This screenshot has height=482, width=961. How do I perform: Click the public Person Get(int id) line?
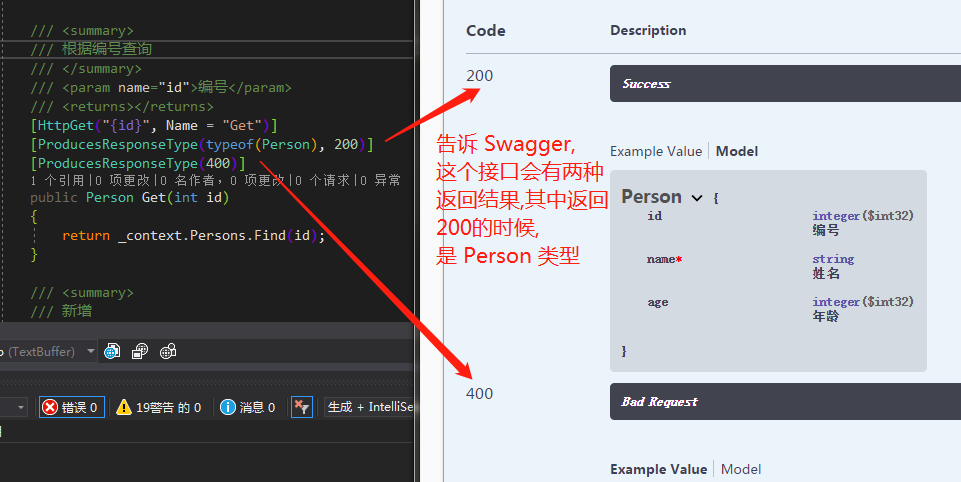tap(129, 197)
